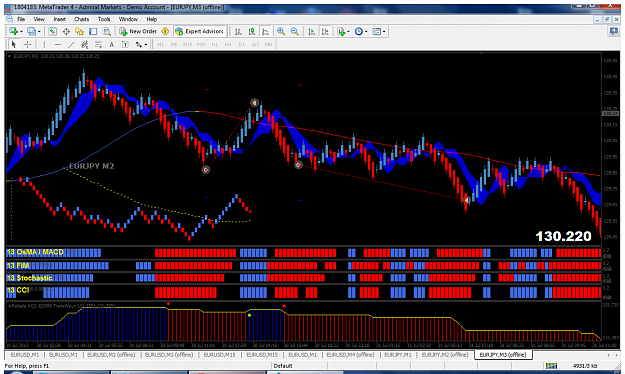Switch chart to Bar Chart mode

point(238,31)
